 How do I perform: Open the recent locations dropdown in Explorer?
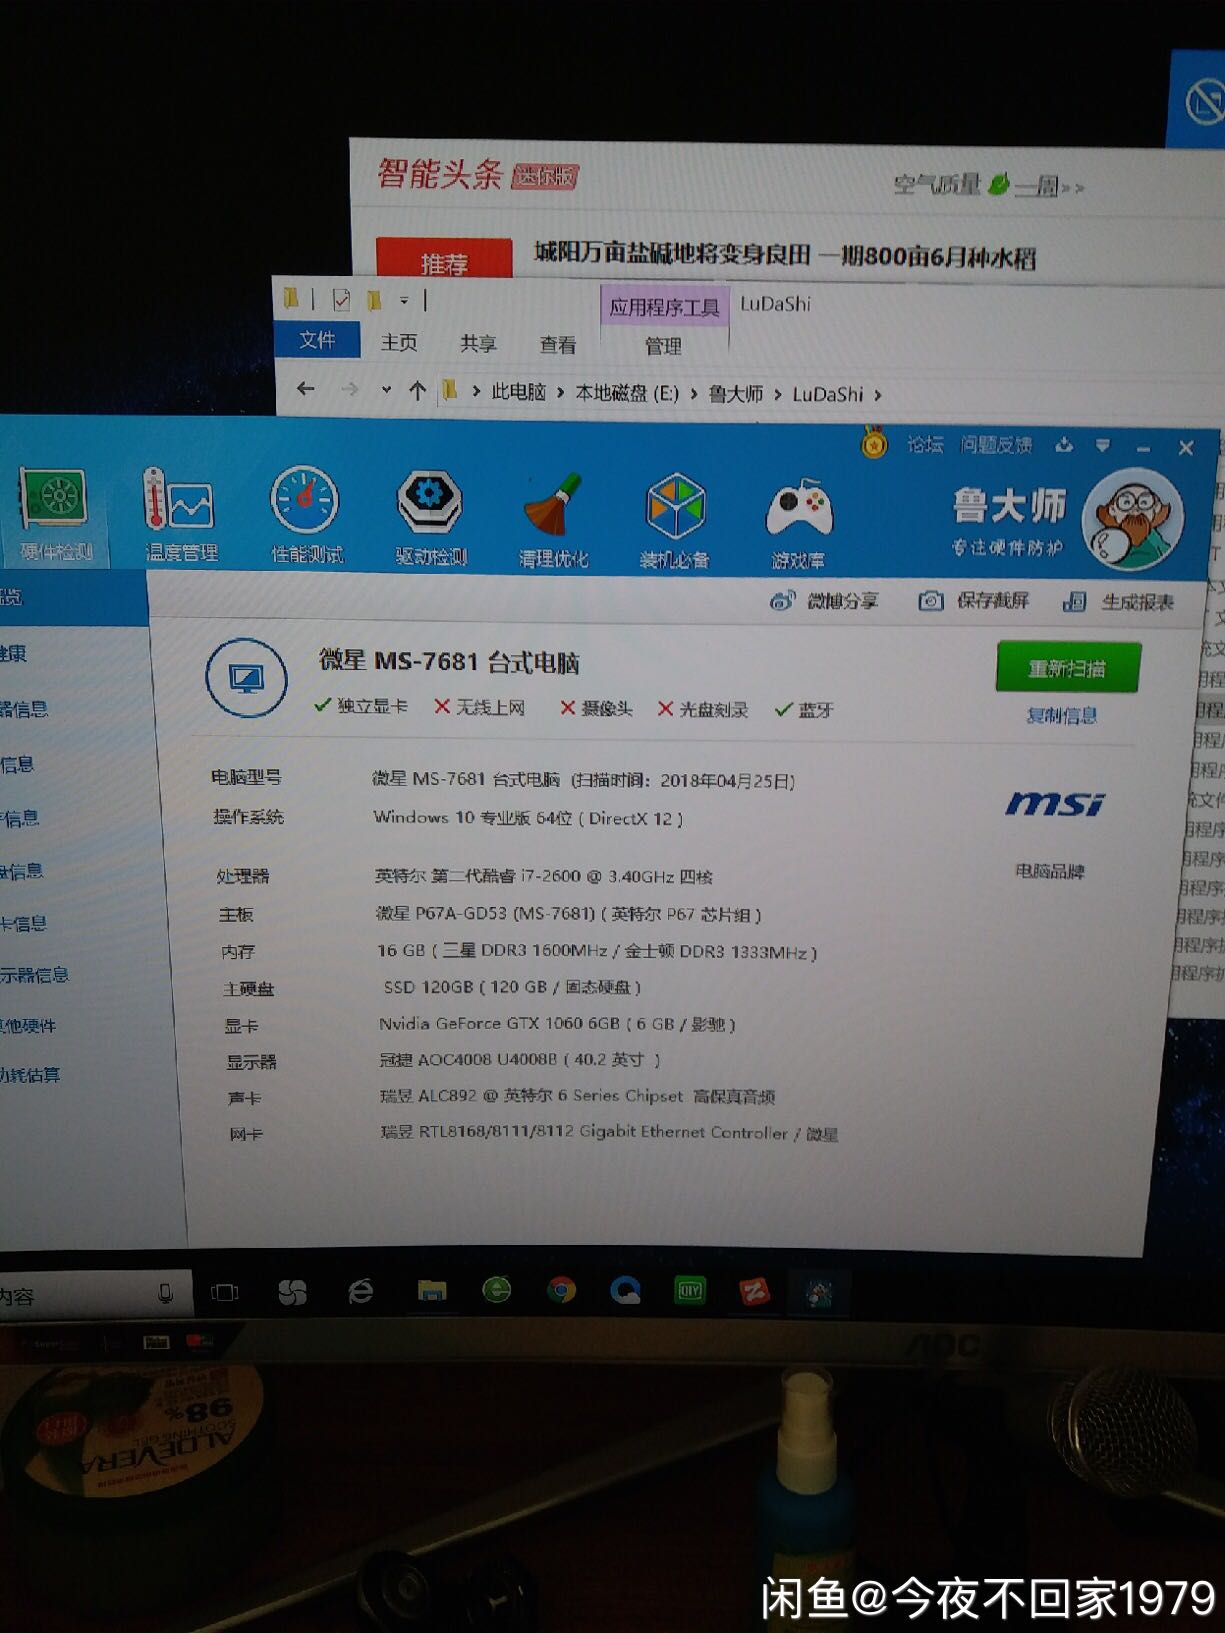point(386,390)
